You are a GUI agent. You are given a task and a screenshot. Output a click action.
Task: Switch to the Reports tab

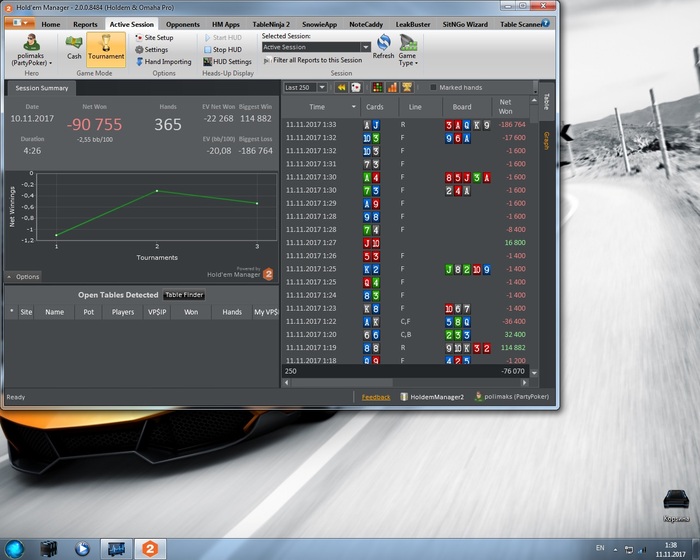[85, 24]
